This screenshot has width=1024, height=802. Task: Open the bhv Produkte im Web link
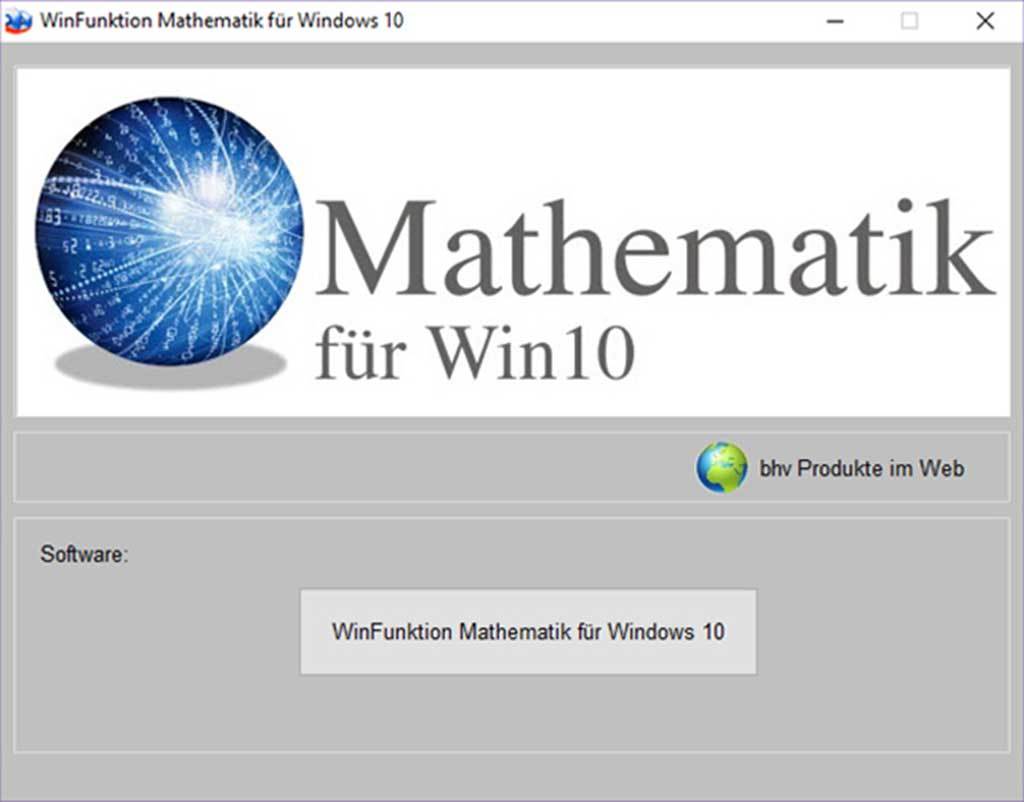(x=861, y=468)
